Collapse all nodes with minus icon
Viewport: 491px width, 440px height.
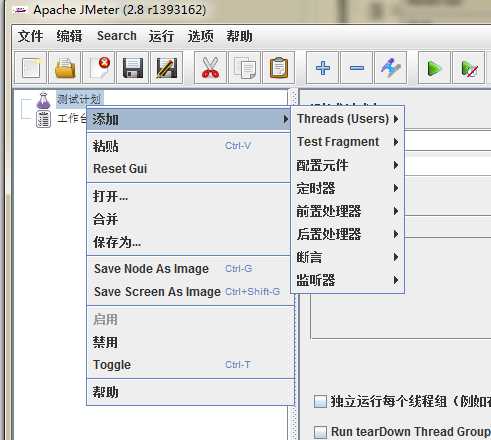pos(357,68)
